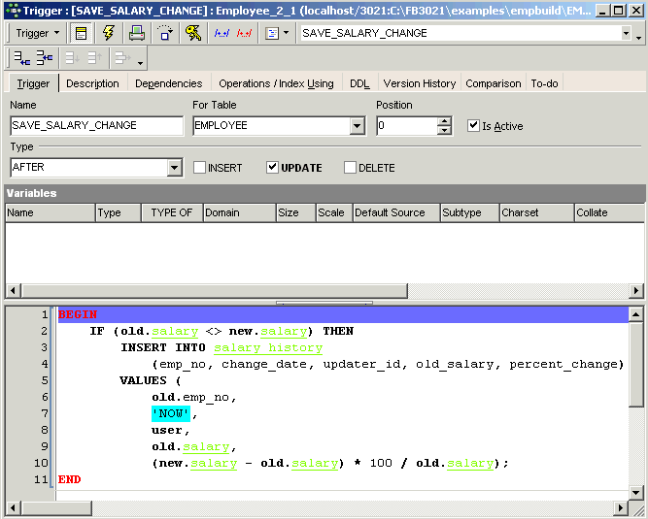Viewport: 648px width, 519px height.
Task: Click variables grid scroll right arrow
Action: 636,290
